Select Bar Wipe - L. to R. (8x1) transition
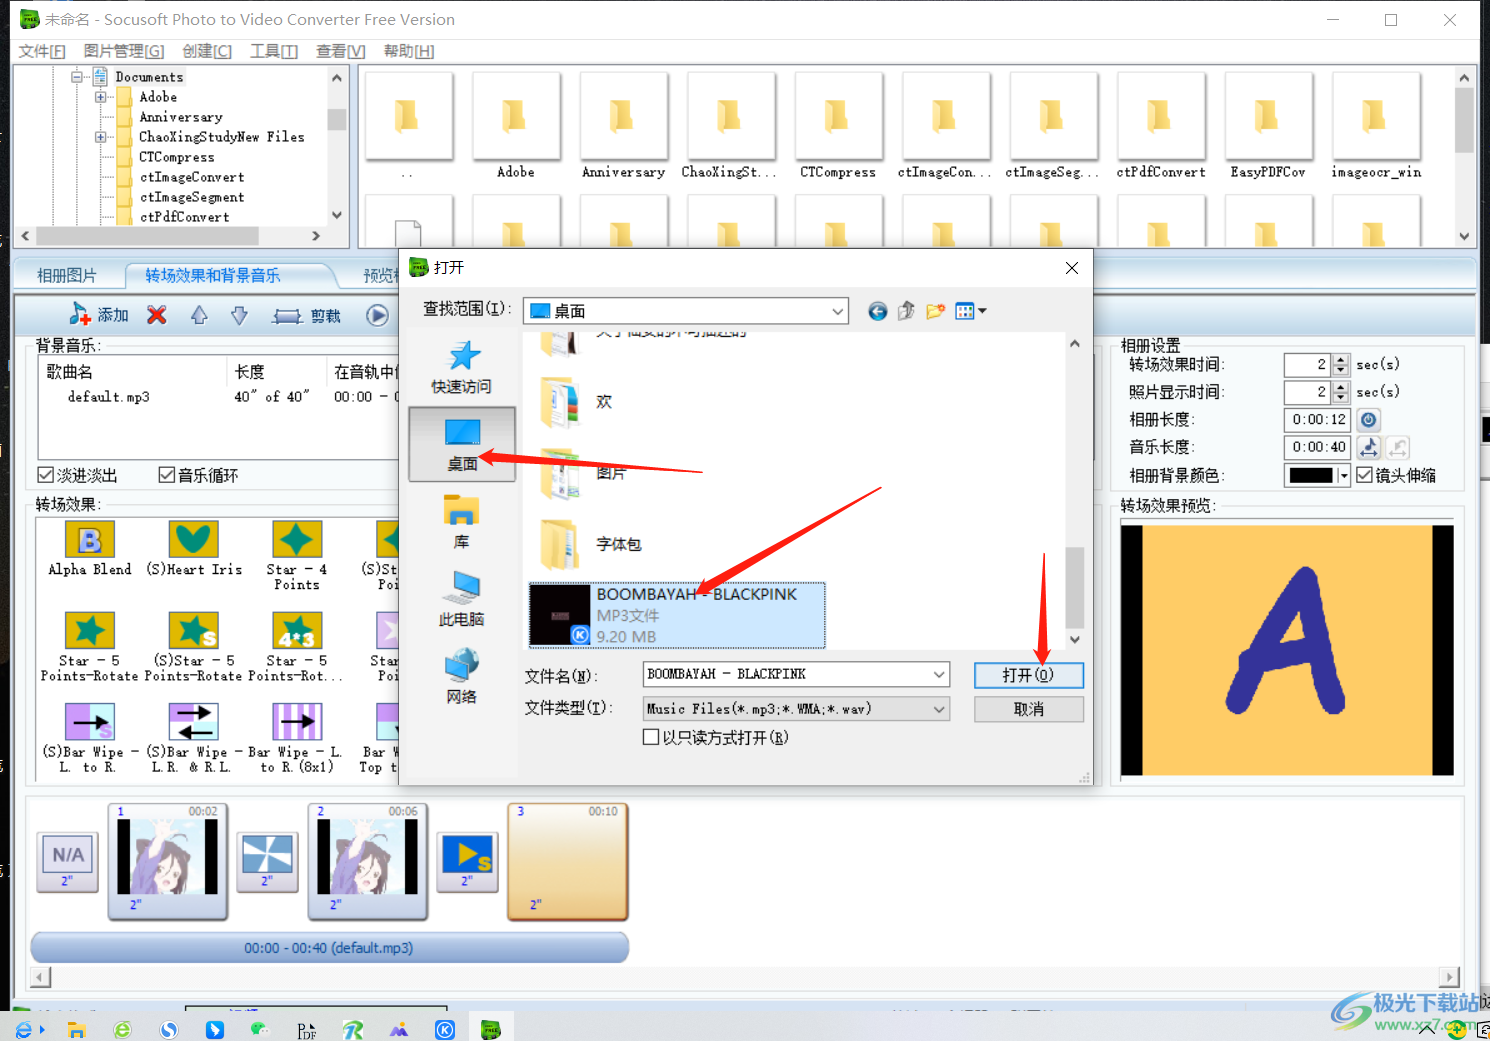Screen dimensions: 1490x1041 point(297,738)
